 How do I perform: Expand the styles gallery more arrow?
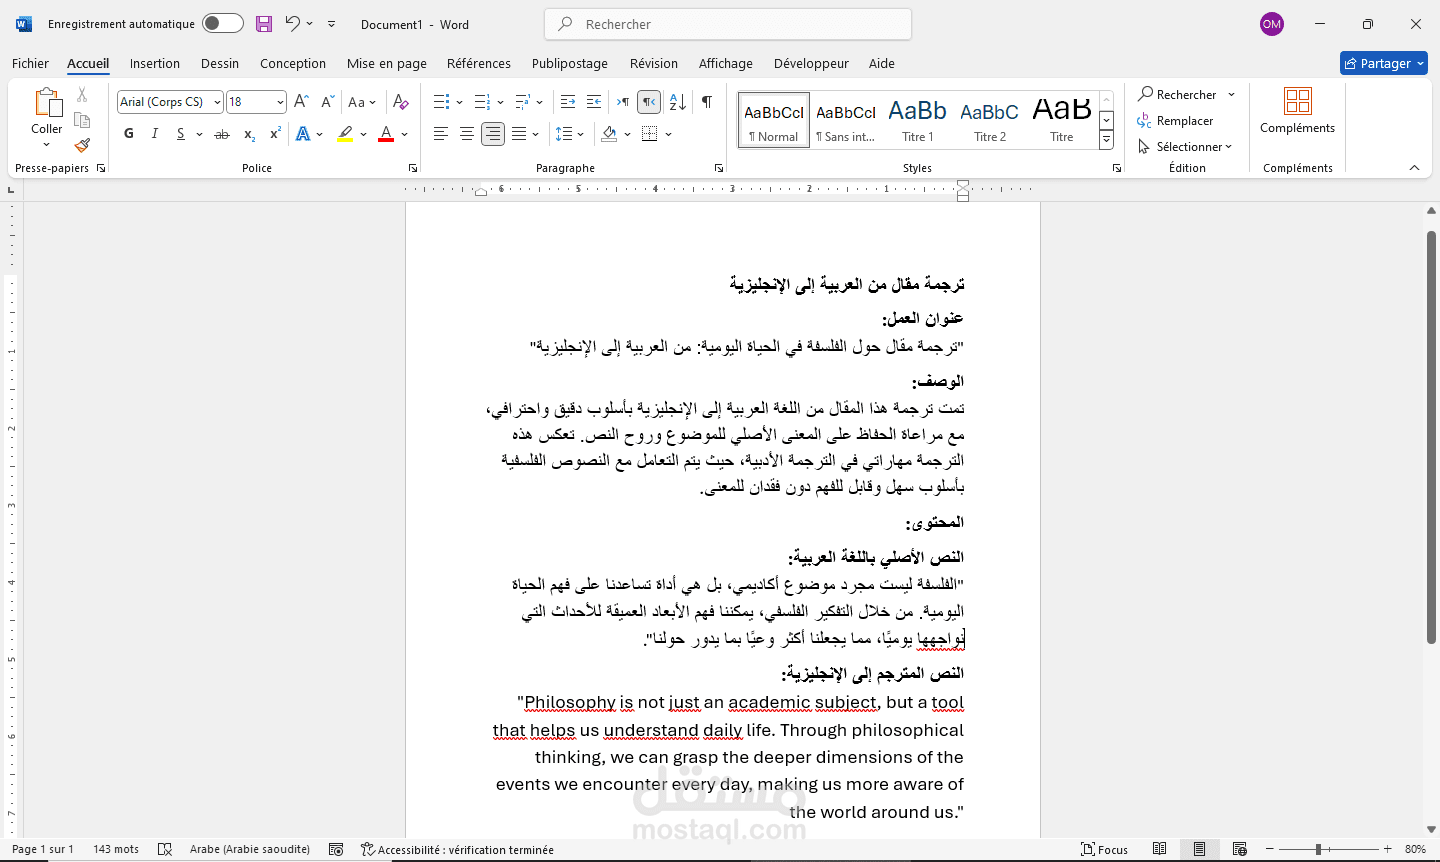(x=1106, y=140)
